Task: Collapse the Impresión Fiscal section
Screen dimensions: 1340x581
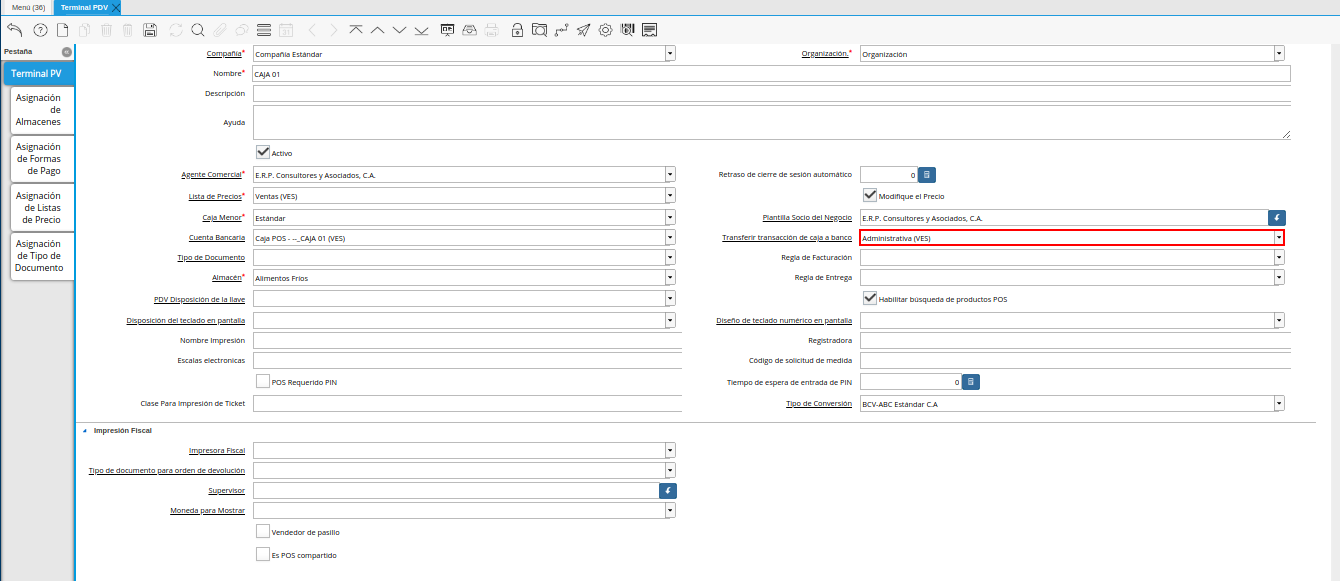Action: pyautogui.click(x=85, y=430)
